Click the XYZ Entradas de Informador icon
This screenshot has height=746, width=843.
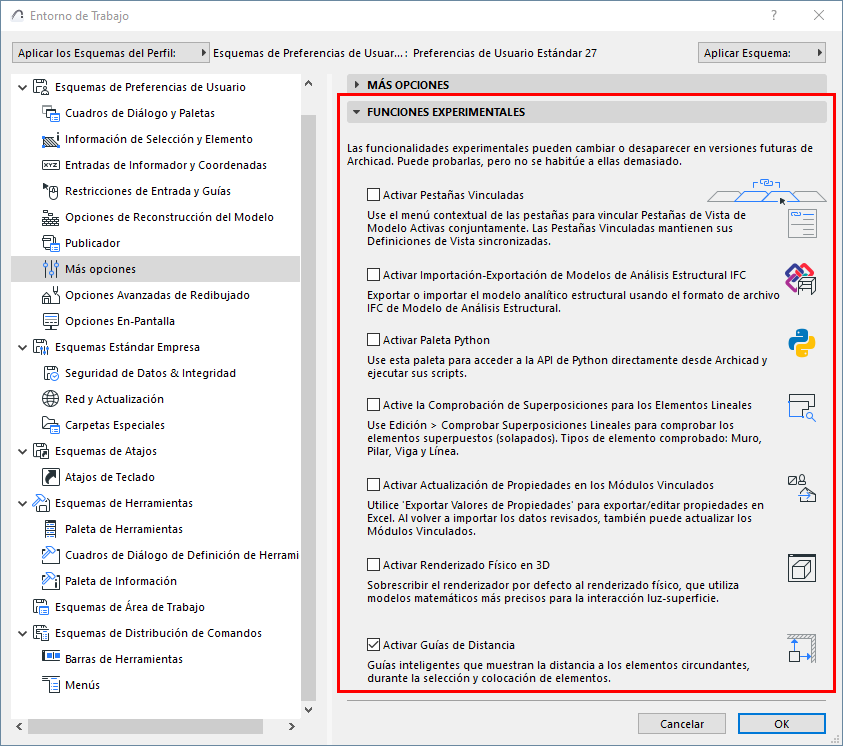[x=51, y=165]
